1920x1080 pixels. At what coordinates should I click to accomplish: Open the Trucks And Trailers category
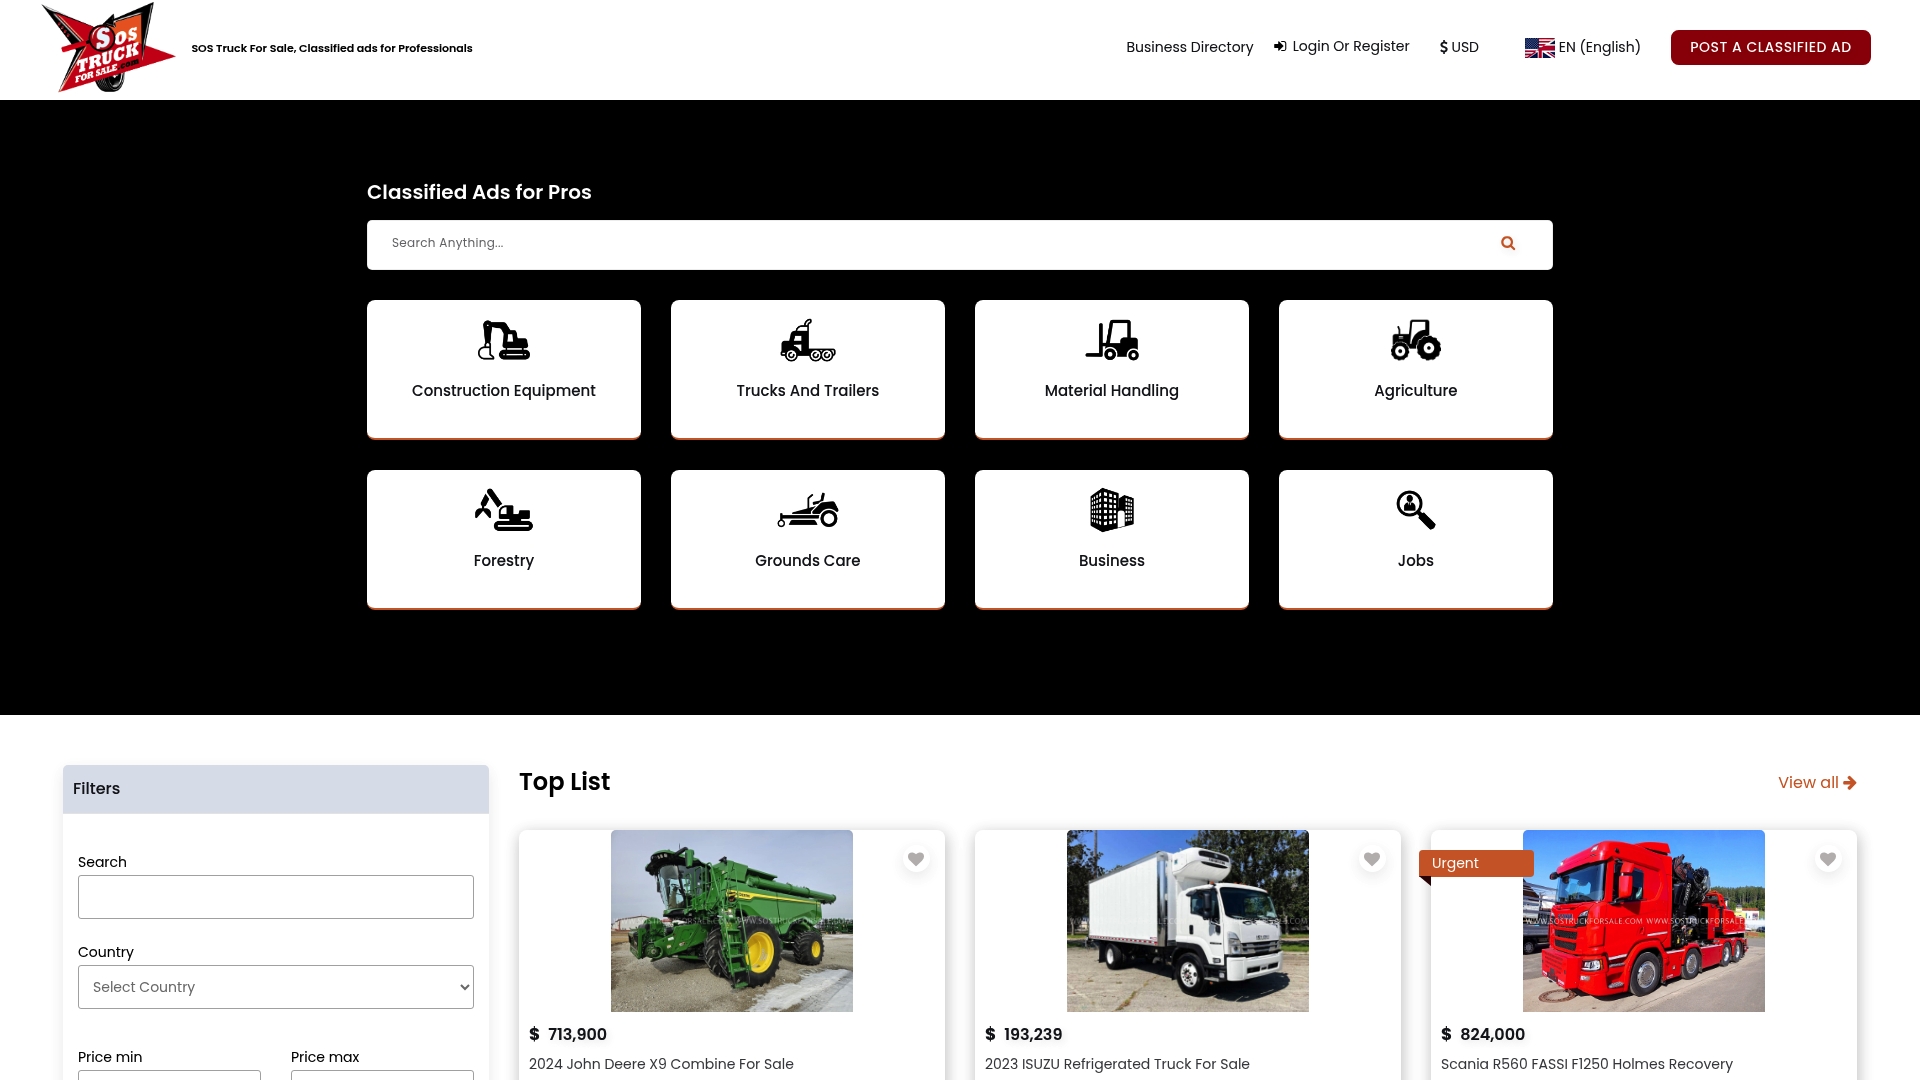808,369
